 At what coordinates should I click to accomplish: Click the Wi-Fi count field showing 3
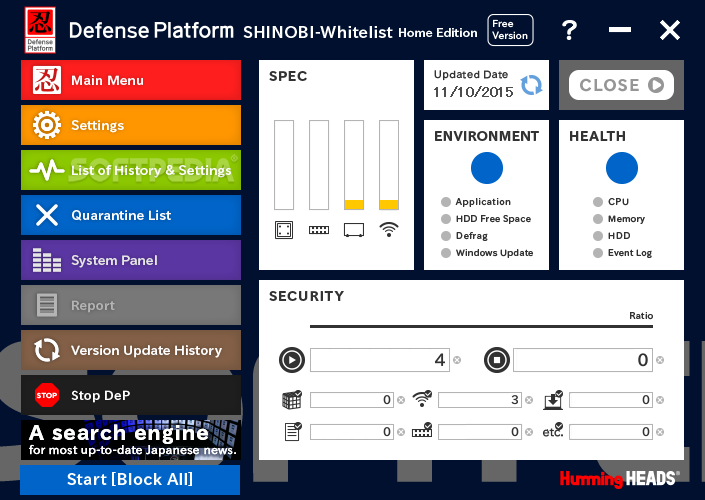tap(480, 400)
